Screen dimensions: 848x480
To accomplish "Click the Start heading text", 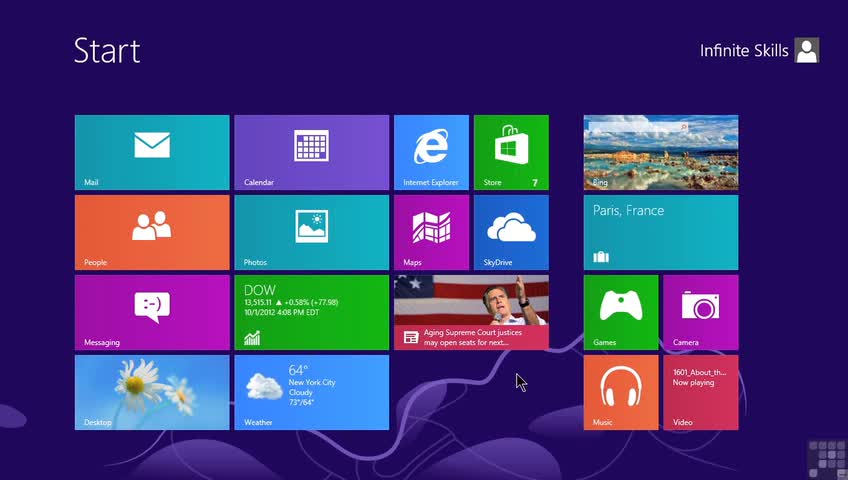I will 107,51.
